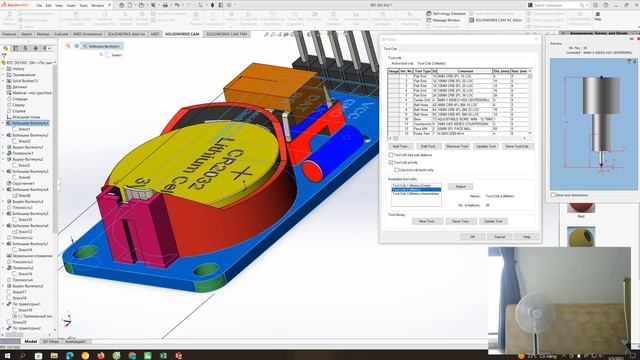Click the Select button beside available tool cribs
This screenshot has width=640, height=360.
[x=460, y=186]
